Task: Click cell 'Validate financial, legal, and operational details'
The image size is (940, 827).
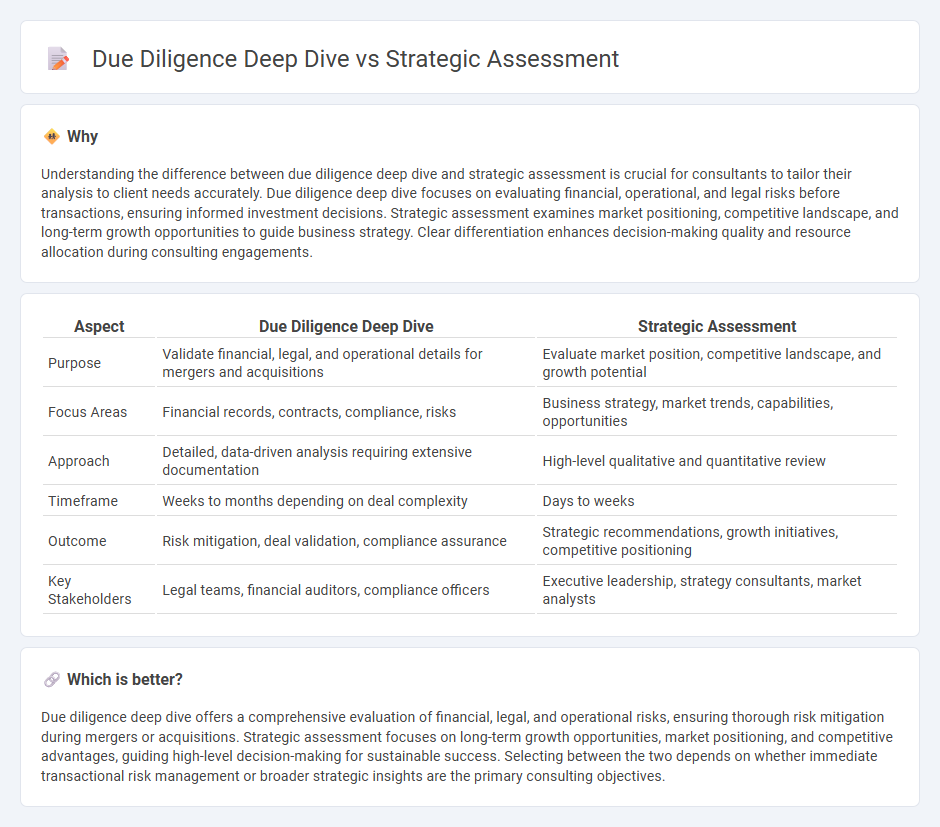Action: (x=346, y=363)
